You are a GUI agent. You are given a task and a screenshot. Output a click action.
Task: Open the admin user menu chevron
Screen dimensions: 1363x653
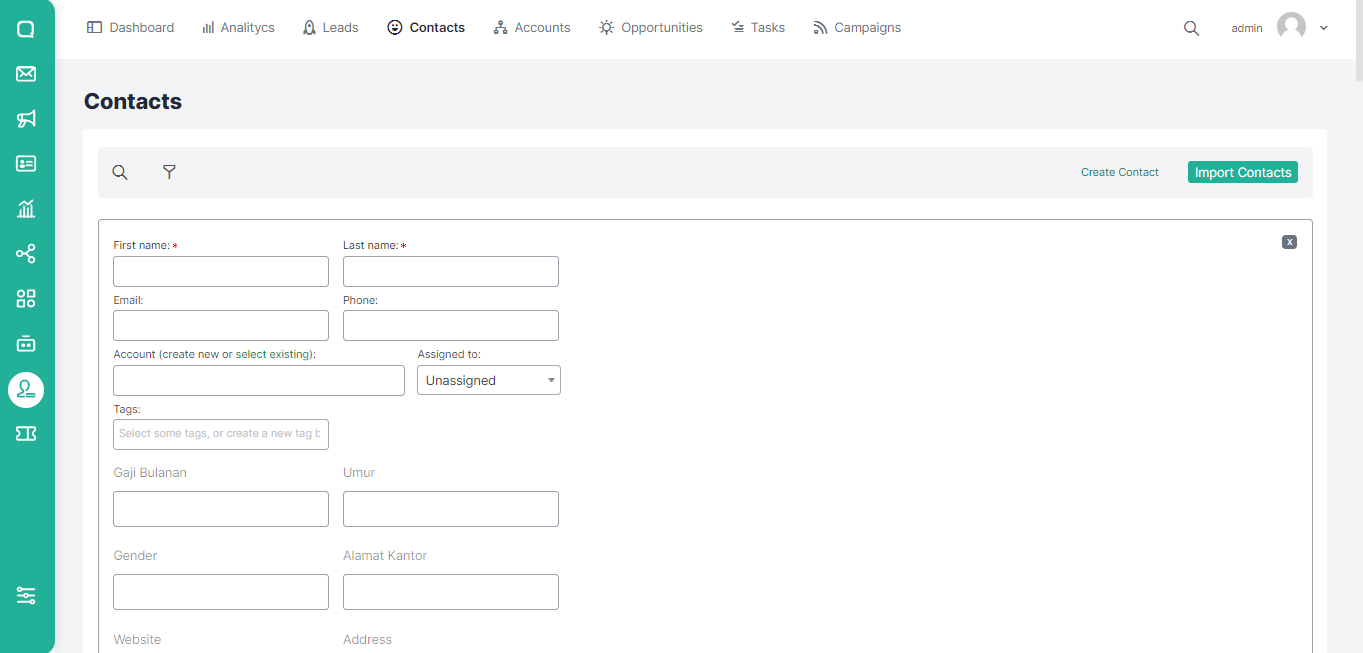point(1324,28)
